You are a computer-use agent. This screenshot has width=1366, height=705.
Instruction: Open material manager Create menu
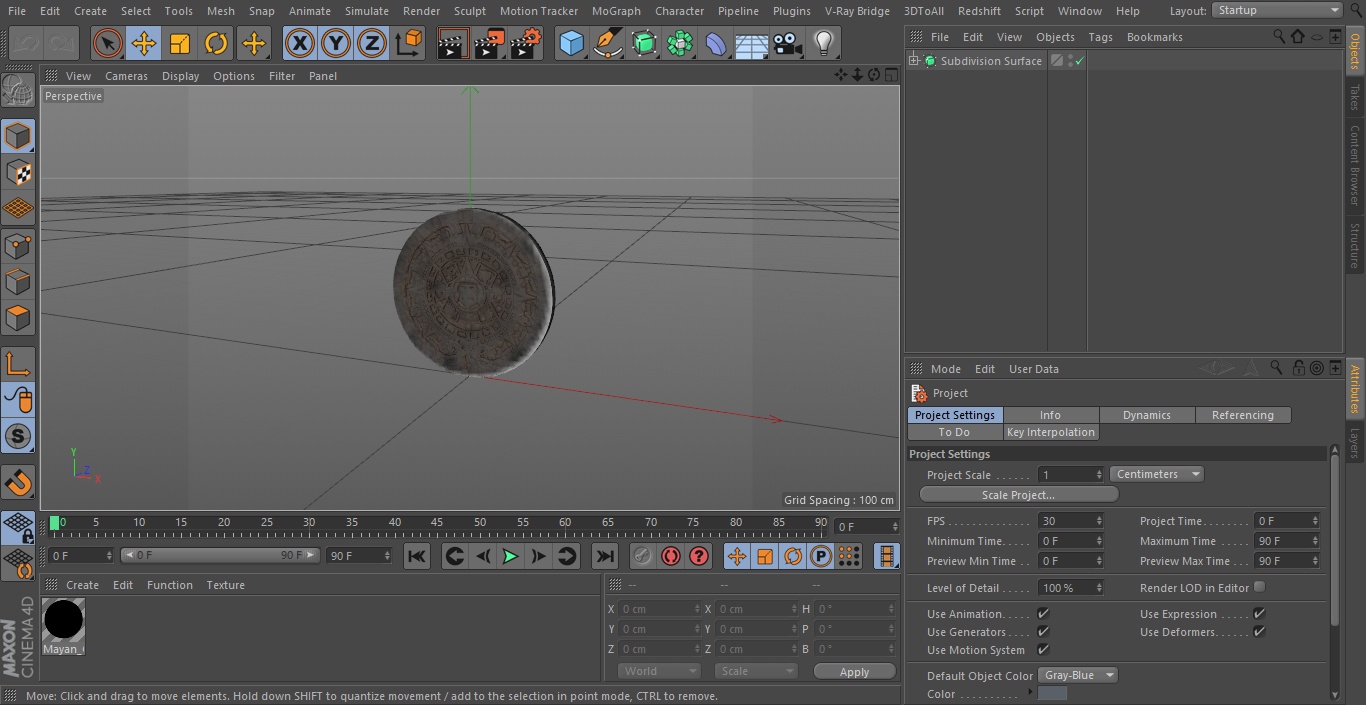tap(82, 585)
